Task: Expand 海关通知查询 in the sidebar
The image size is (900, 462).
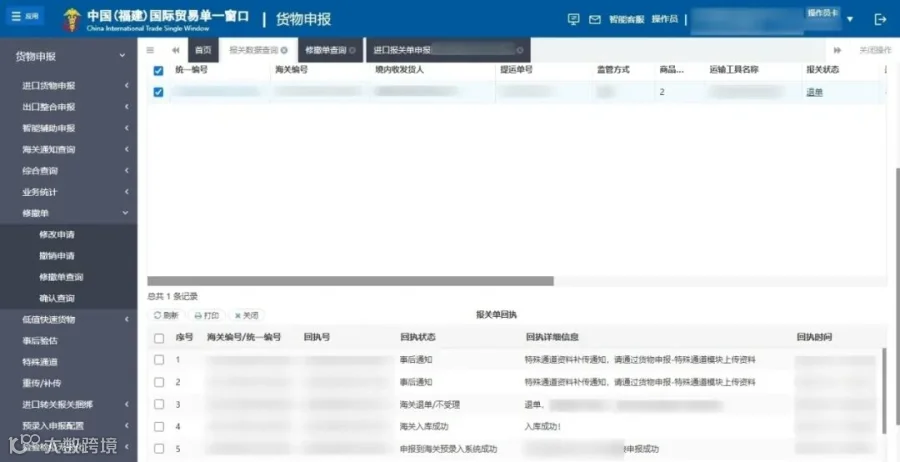Action: click(69, 149)
